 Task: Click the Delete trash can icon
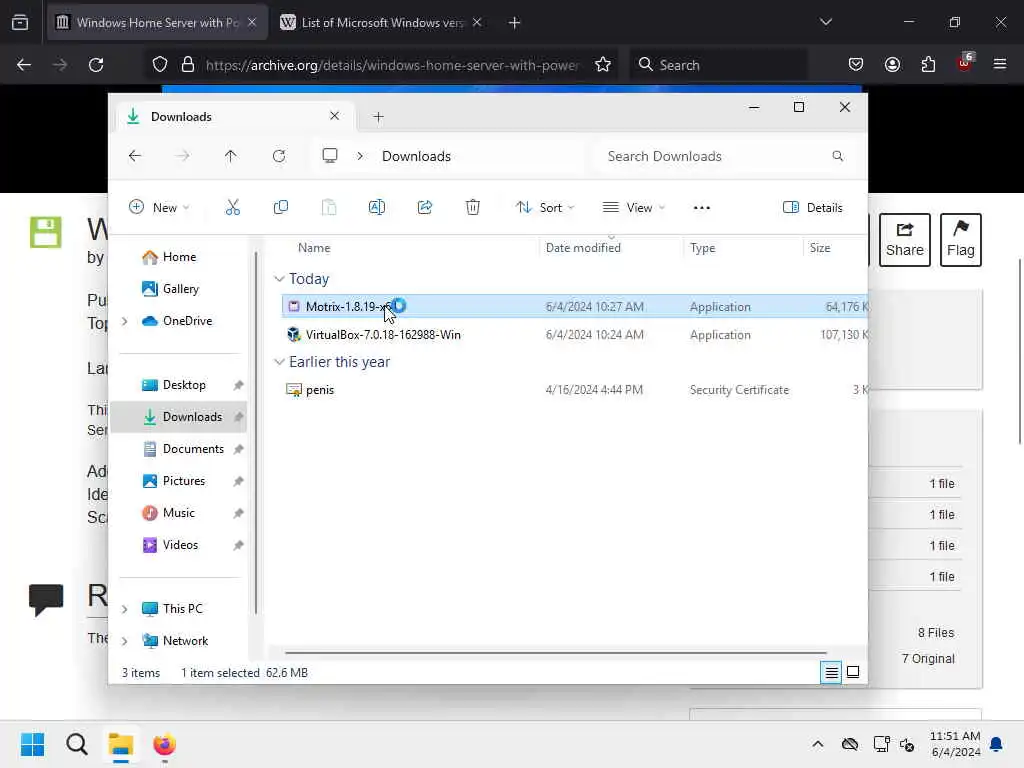tap(473, 208)
